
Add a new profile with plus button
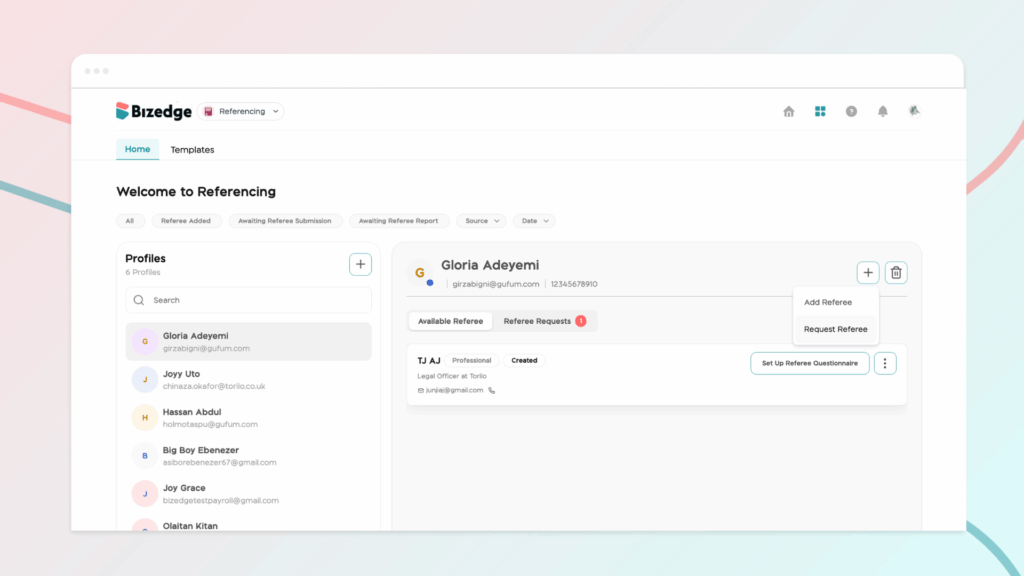click(360, 264)
